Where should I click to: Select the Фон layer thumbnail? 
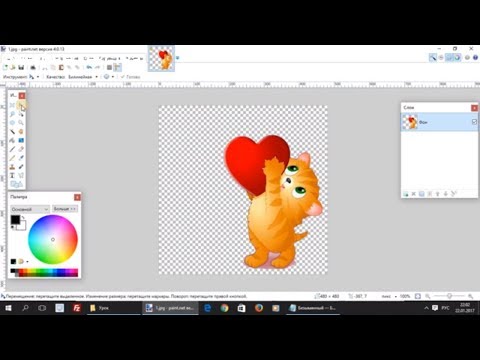(x=410, y=122)
